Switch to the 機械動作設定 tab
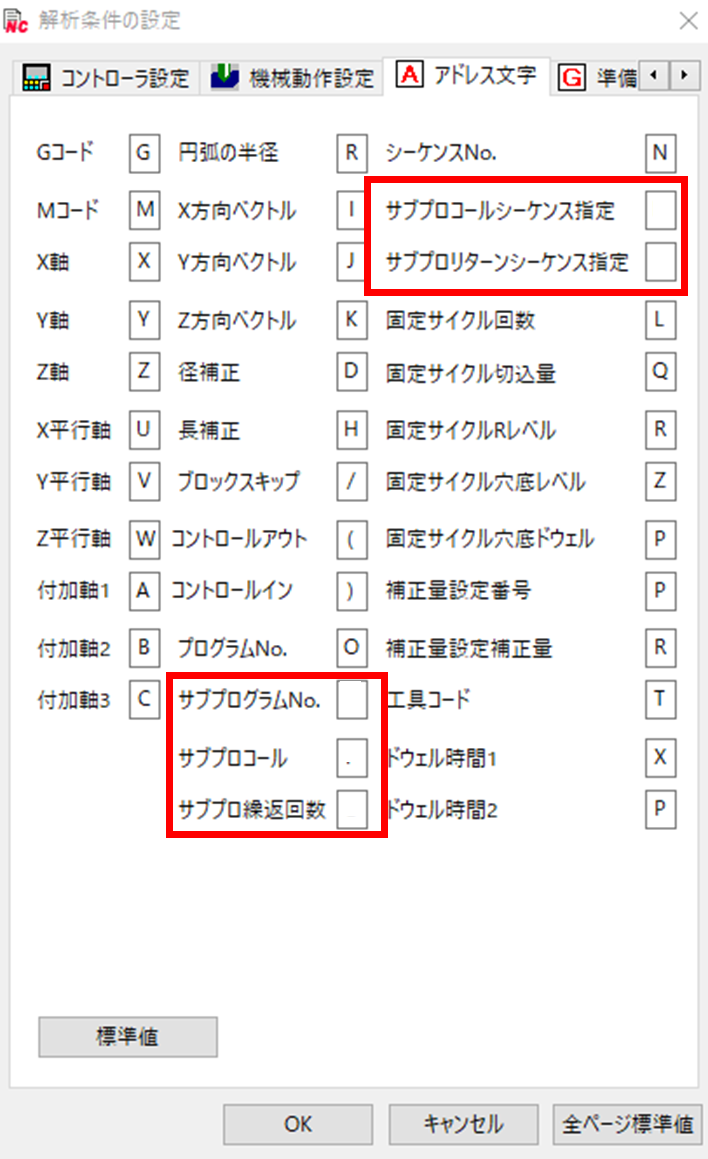708x1159 pixels. click(x=292, y=77)
